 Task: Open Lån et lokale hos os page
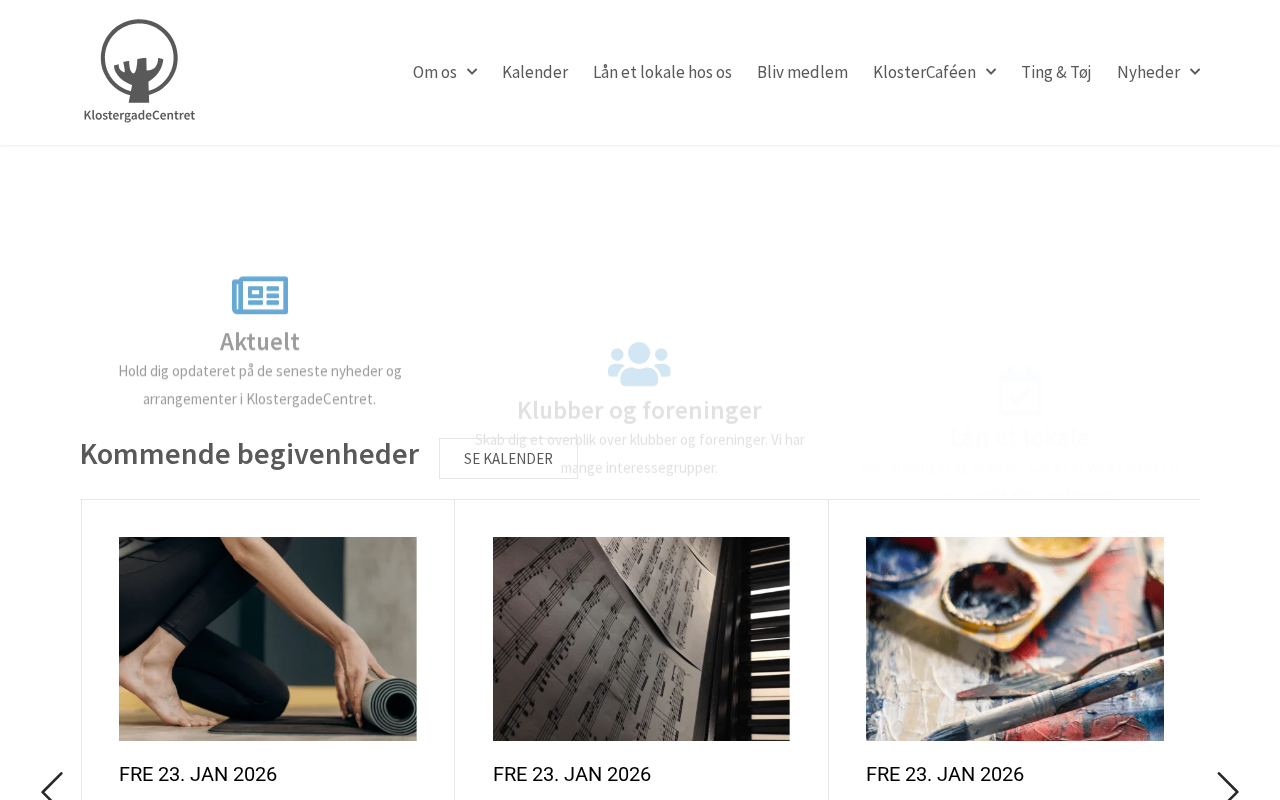tap(662, 72)
